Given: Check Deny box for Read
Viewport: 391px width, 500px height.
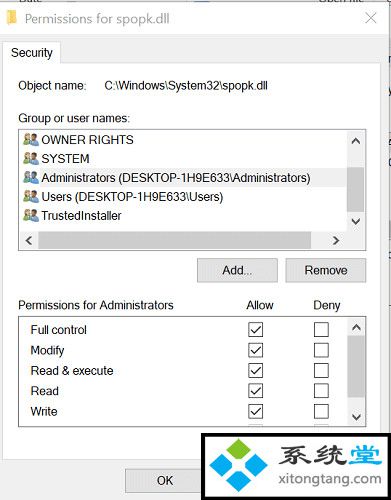Looking at the screenshot, I should pyautogui.click(x=321, y=391).
